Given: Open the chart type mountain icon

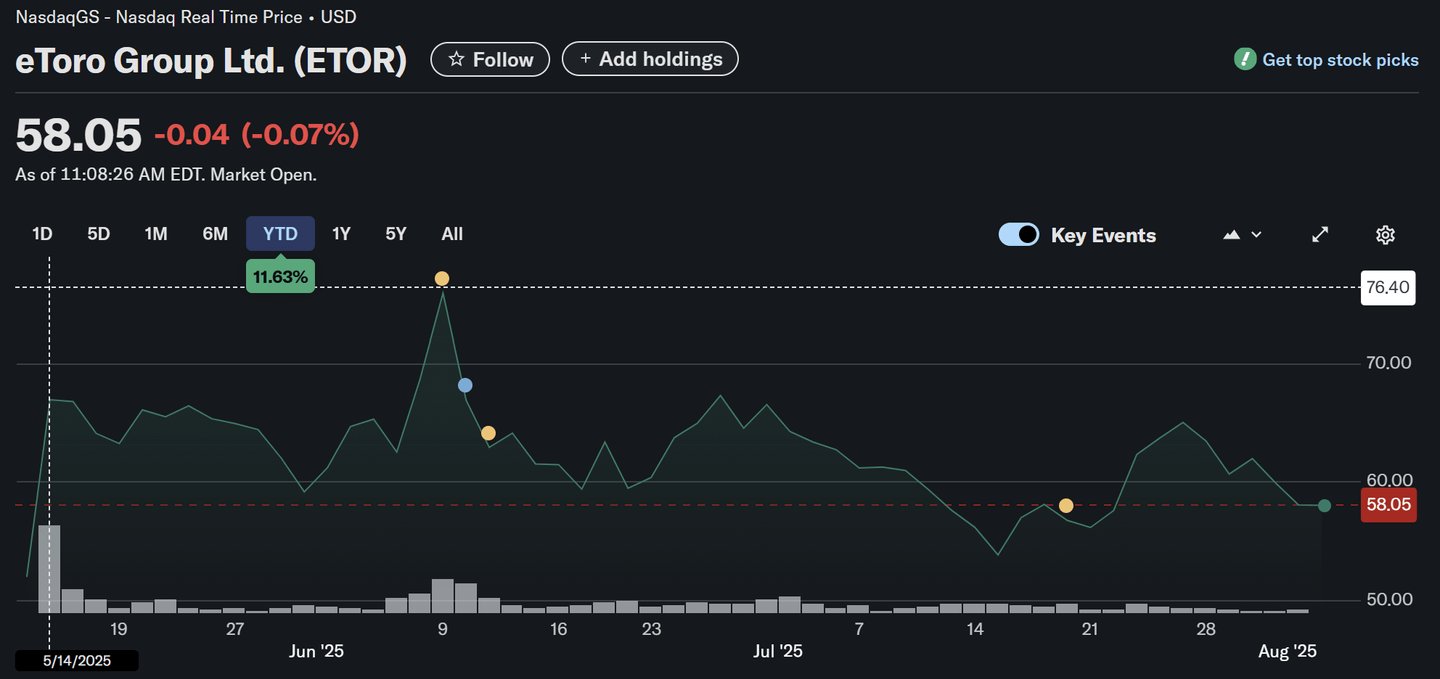Looking at the screenshot, I should pos(1231,234).
